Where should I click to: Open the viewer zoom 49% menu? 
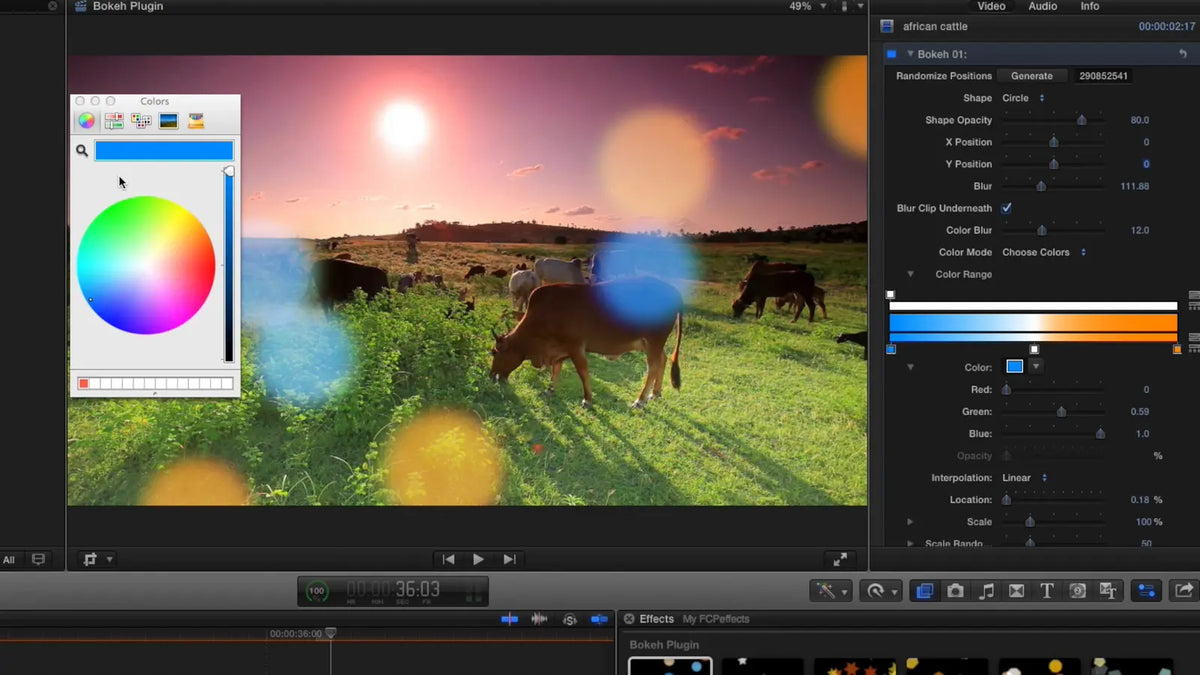coord(807,6)
